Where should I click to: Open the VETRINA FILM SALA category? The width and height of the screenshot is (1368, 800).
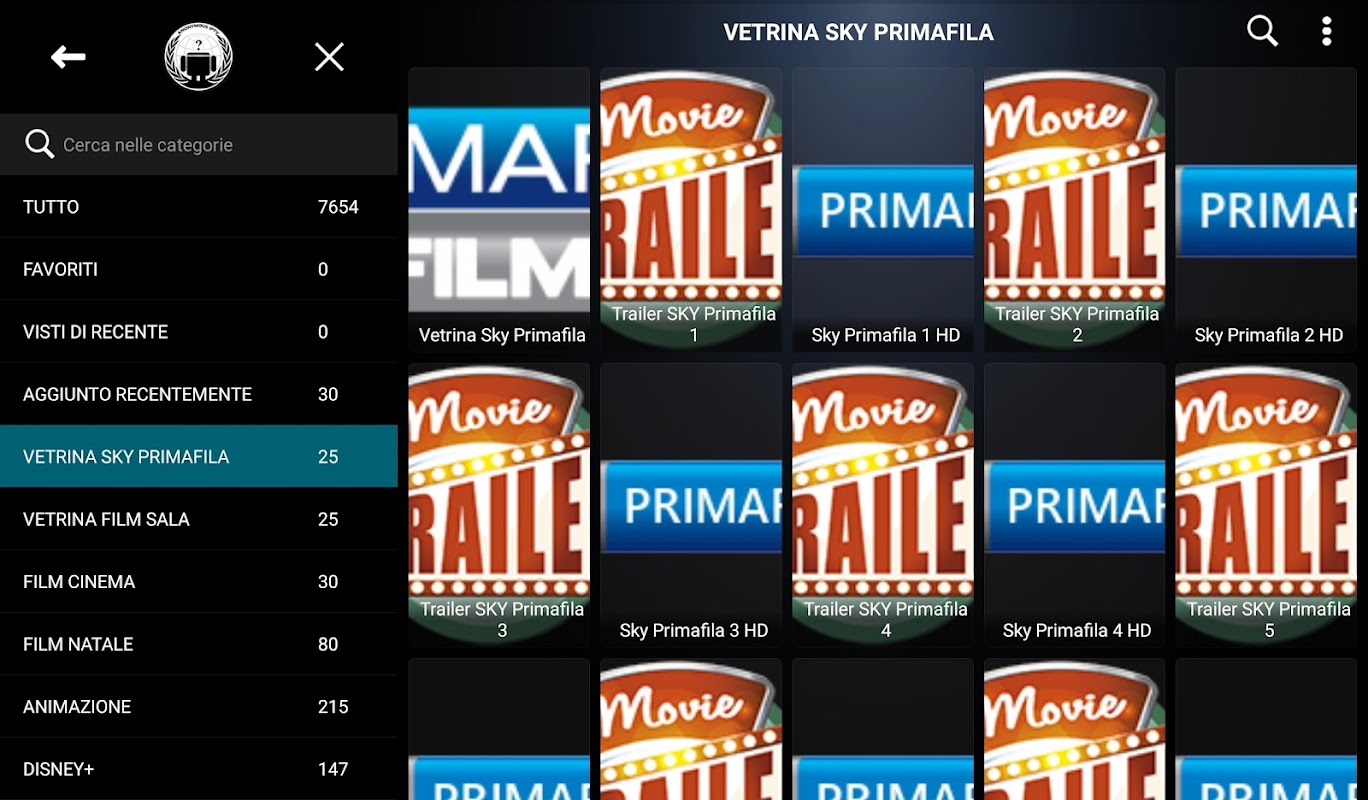point(199,519)
